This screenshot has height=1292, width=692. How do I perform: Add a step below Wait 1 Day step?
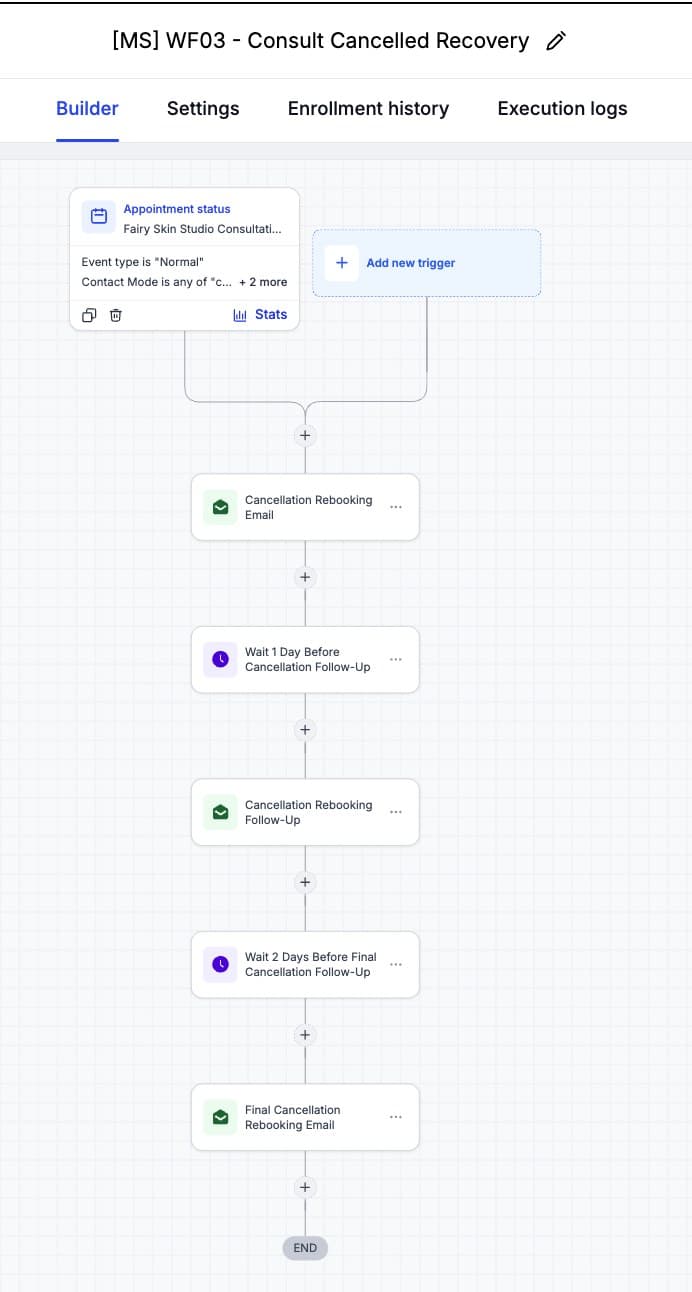pos(305,730)
